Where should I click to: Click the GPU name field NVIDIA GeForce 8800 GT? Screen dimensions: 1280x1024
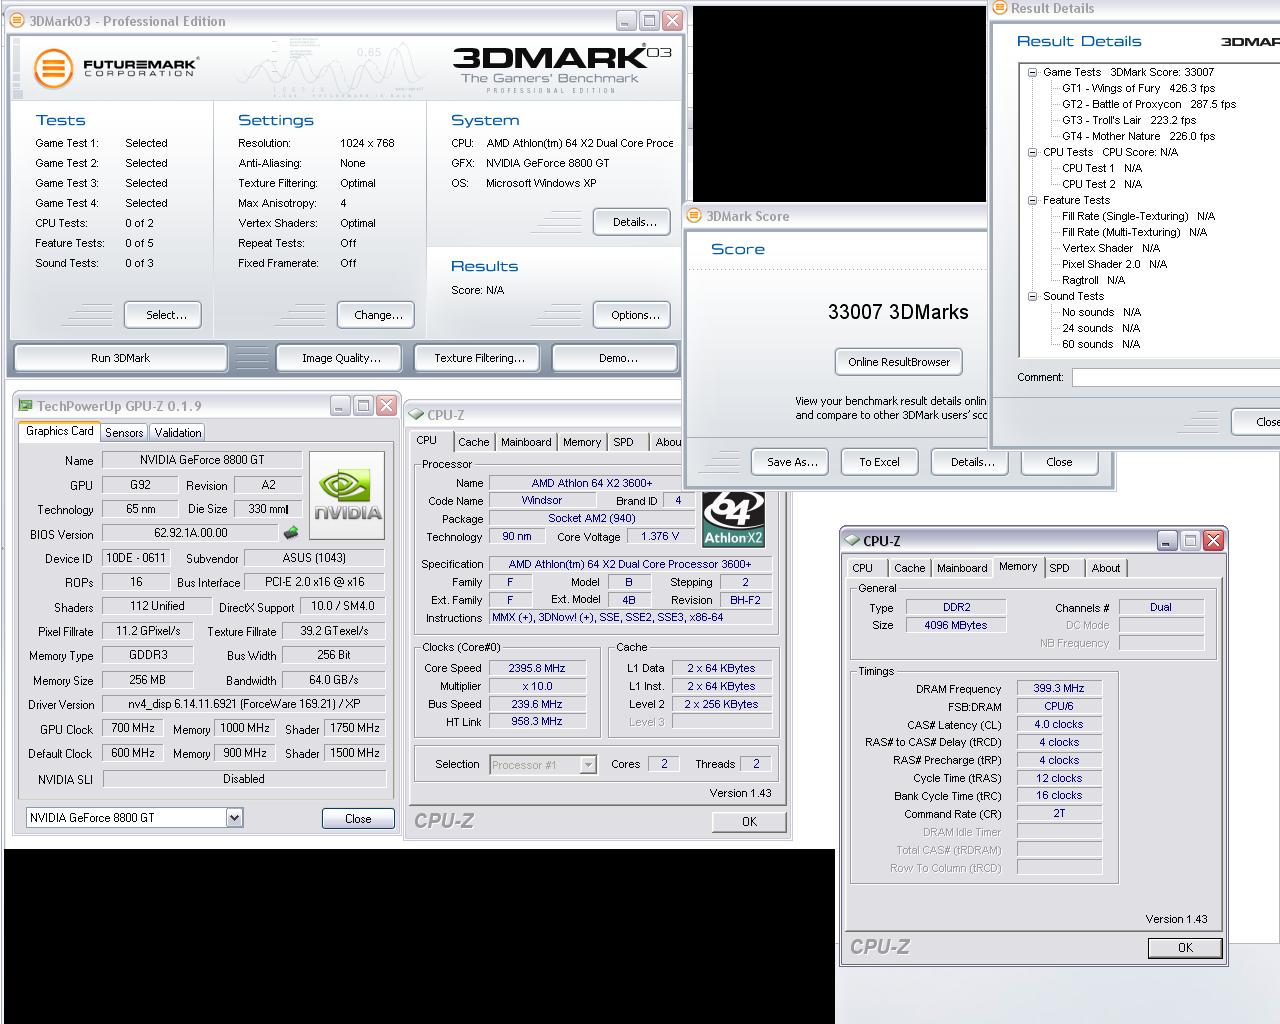(201, 460)
